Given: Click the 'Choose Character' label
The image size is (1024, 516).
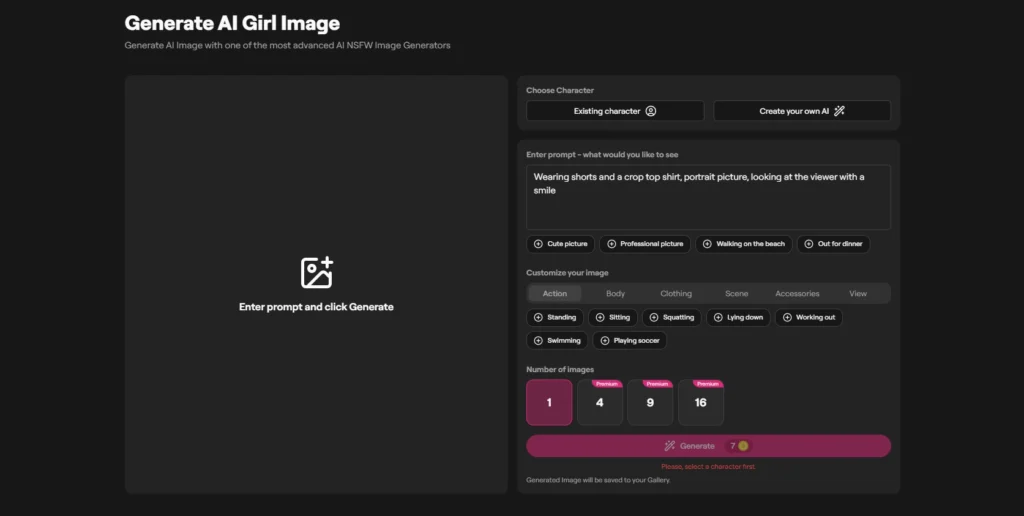Looking at the screenshot, I should tap(560, 90).
